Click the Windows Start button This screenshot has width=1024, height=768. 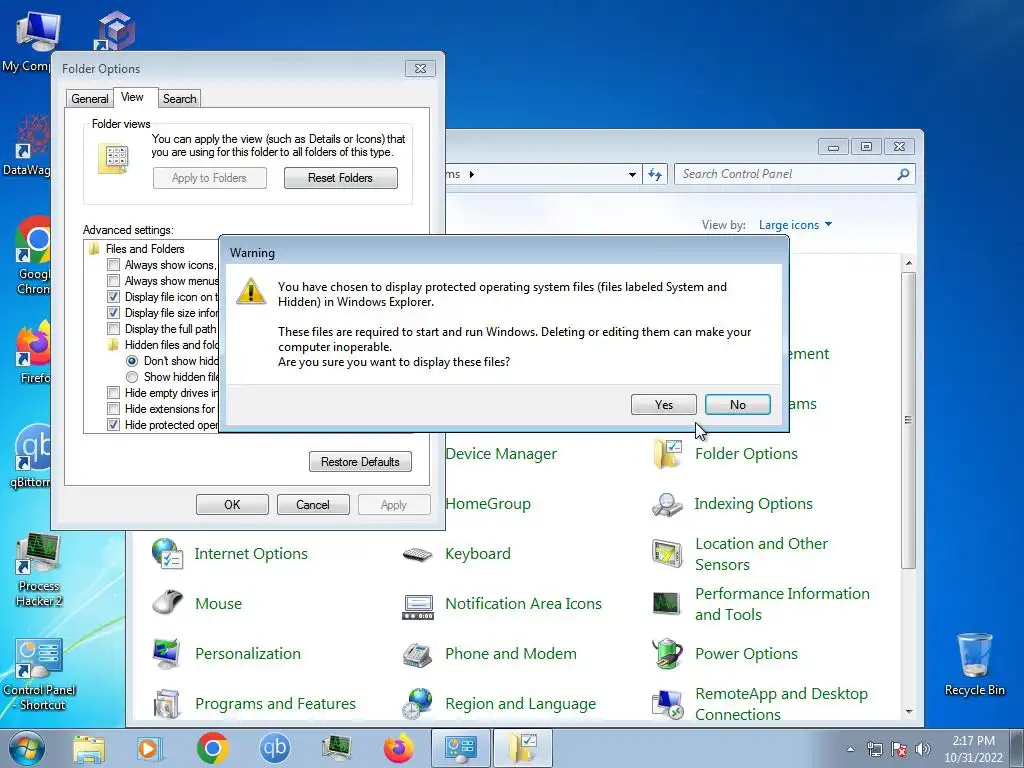[x=26, y=748]
